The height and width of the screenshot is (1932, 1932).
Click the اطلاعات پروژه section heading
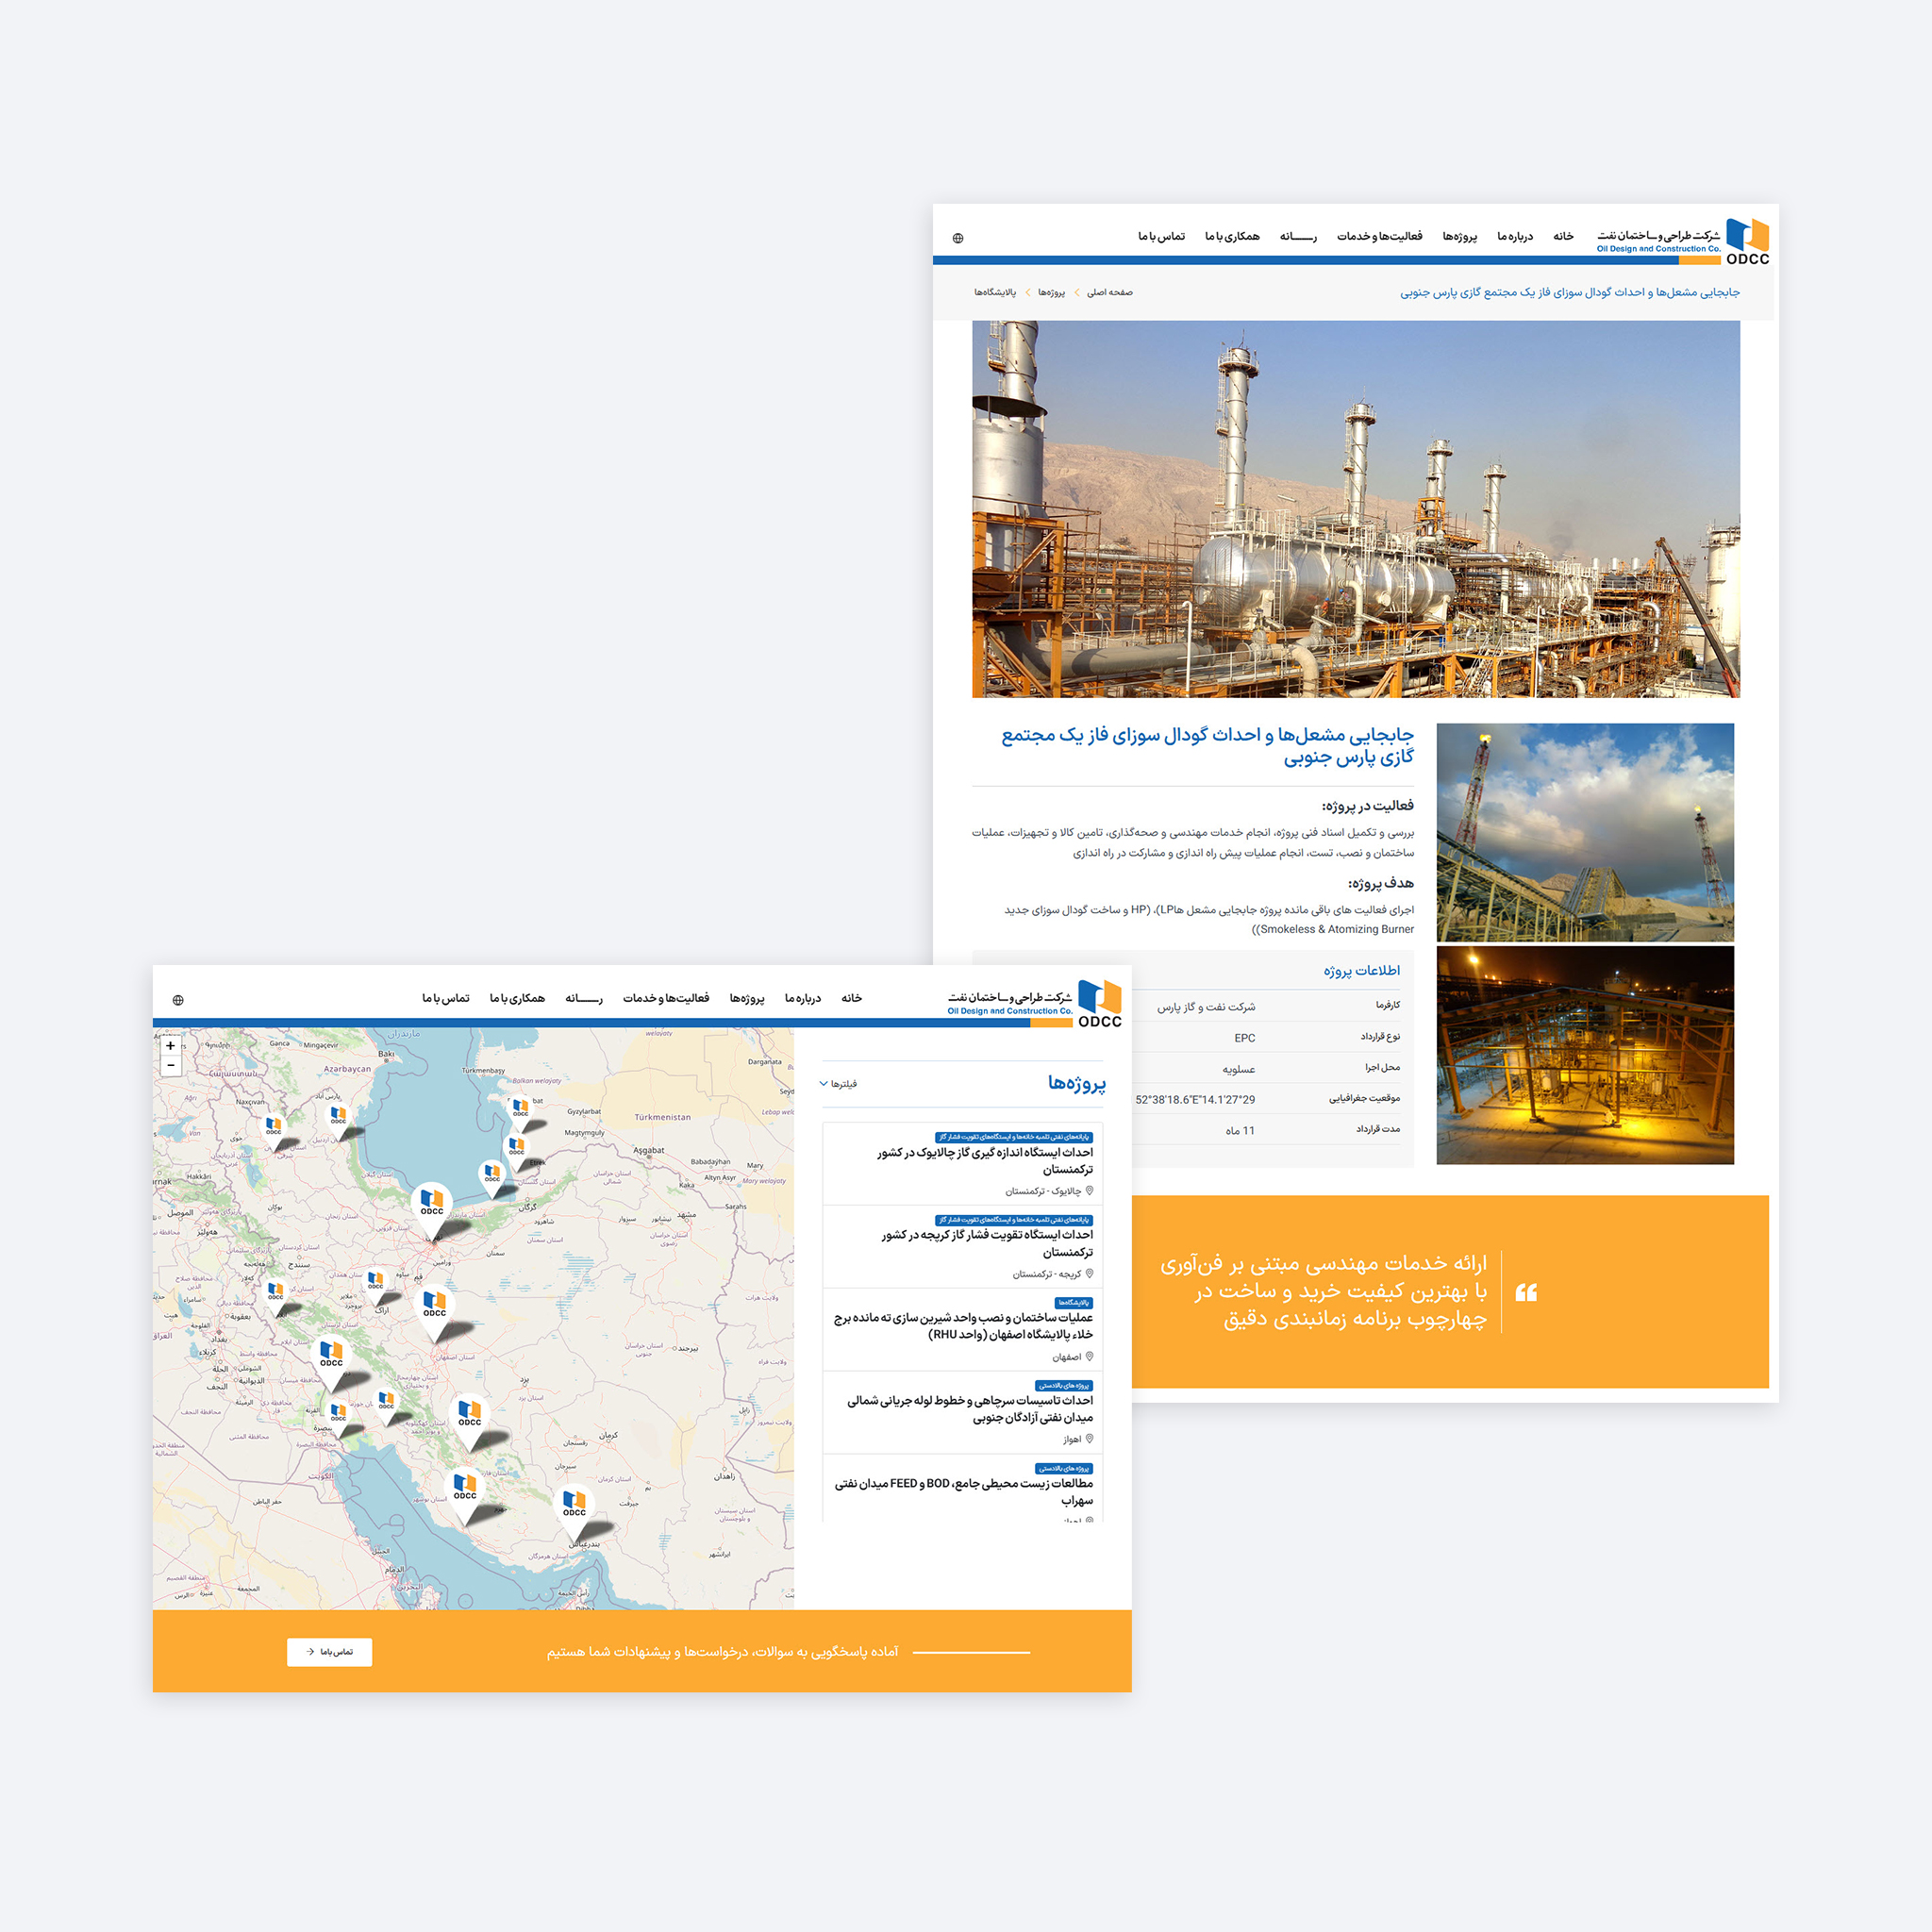pyautogui.click(x=1361, y=971)
